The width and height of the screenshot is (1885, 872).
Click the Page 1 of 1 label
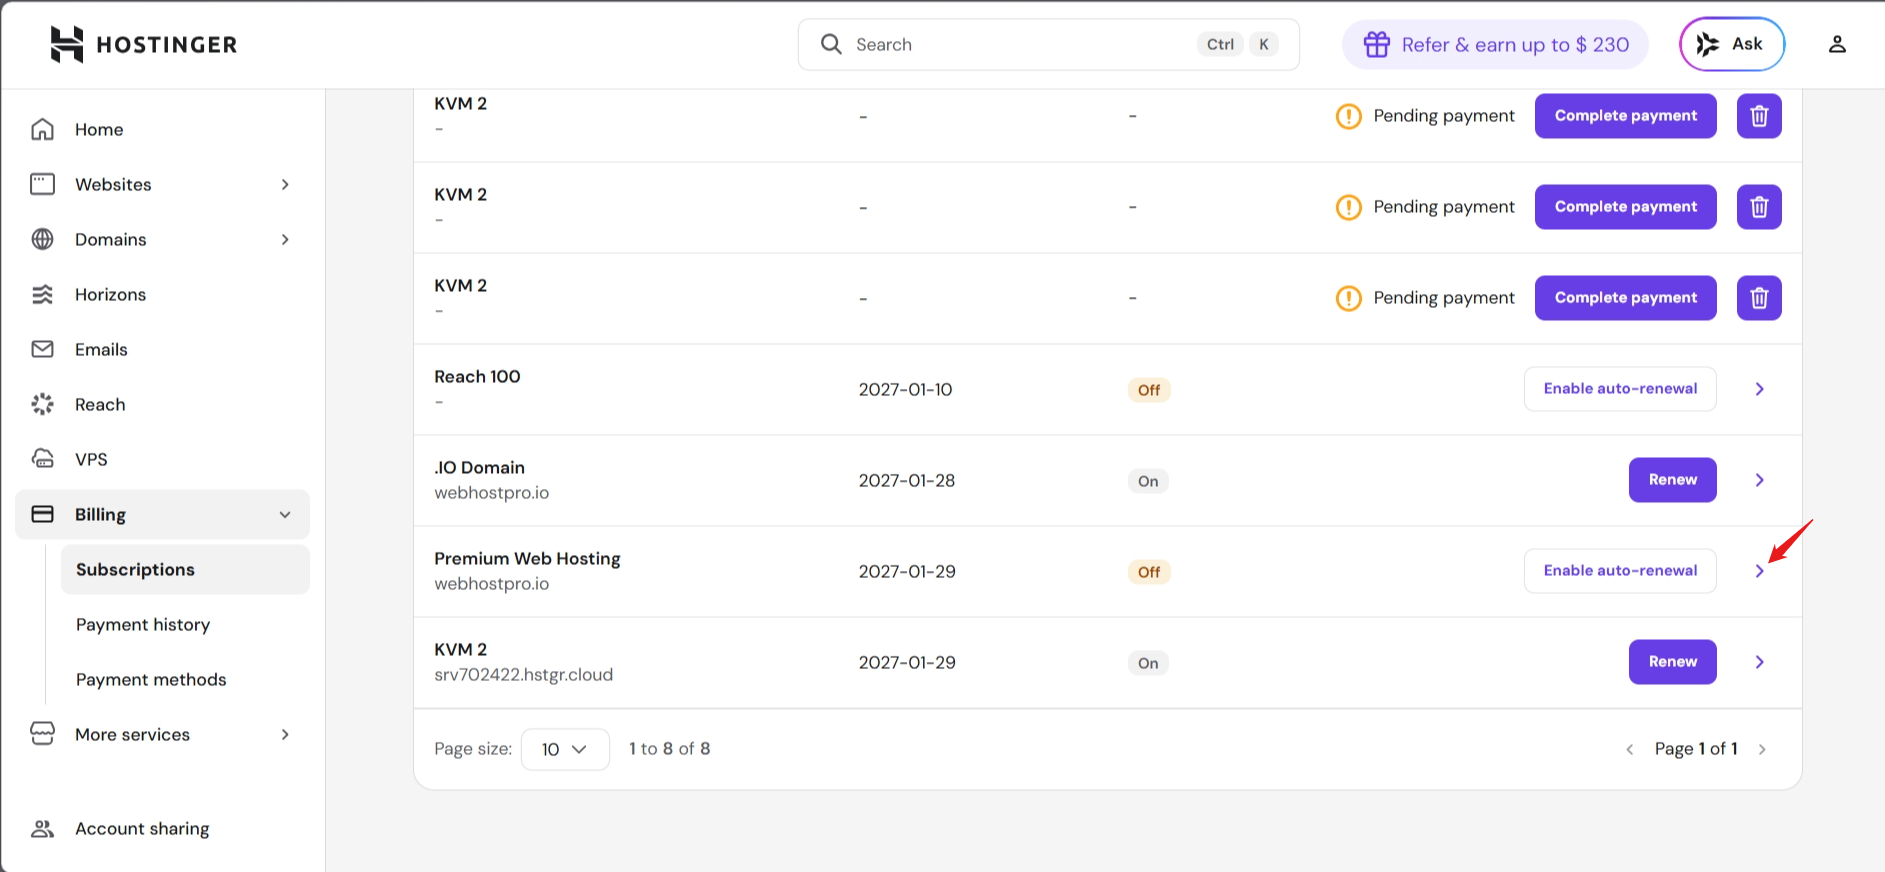pos(1696,749)
